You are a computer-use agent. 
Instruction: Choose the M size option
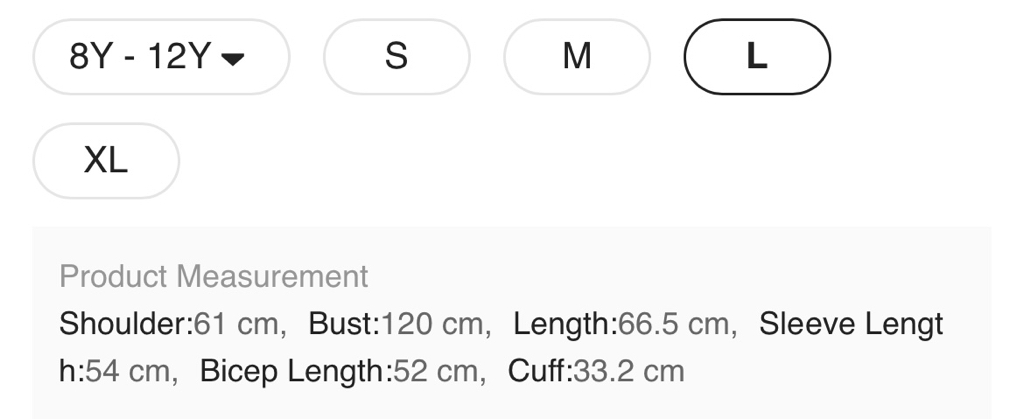click(x=576, y=57)
